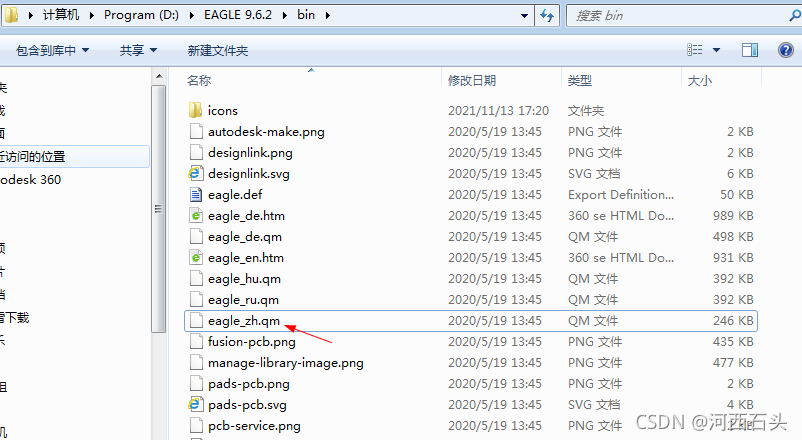The width and height of the screenshot is (802, 440).
Task: Select the eagle_zh.qm file name
Action: (x=243, y=321)
